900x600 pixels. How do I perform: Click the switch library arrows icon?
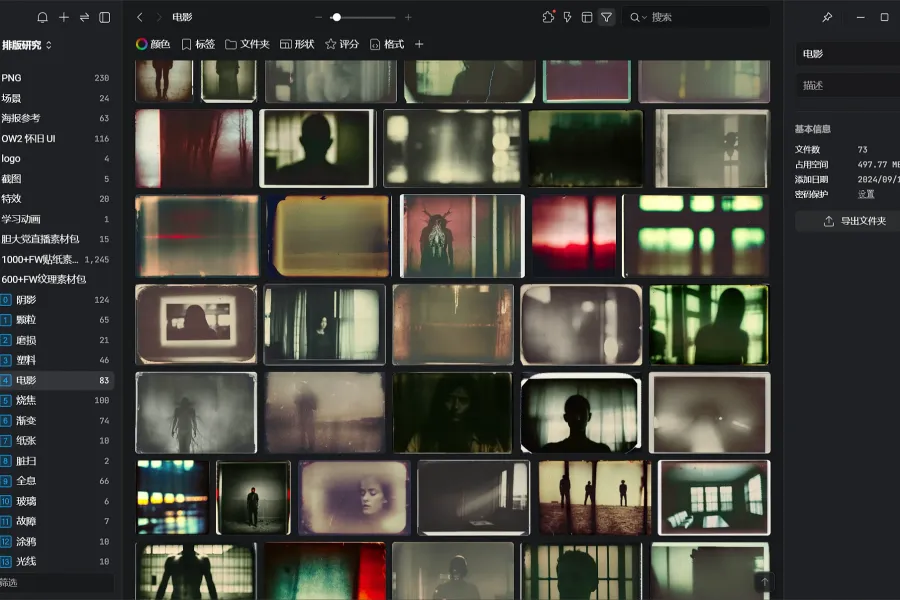point(84,17)
